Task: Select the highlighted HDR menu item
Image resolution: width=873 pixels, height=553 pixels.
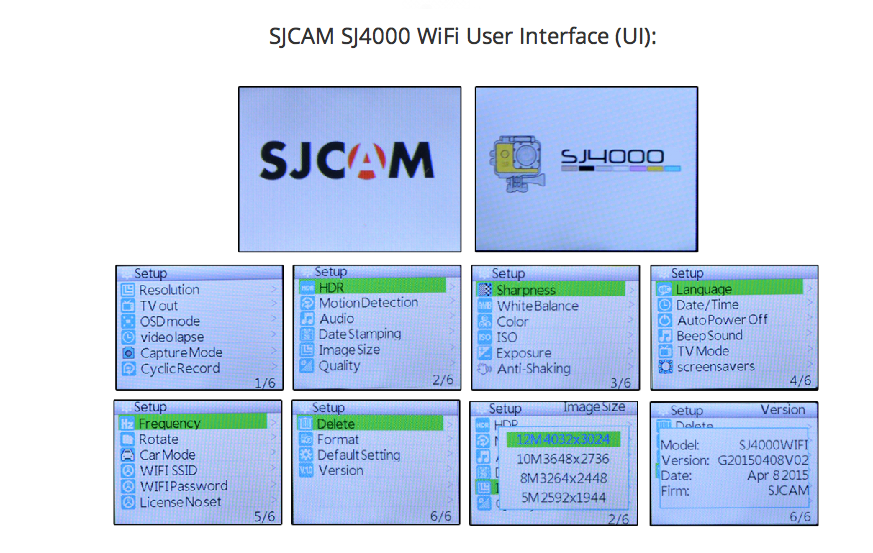Action: coord(372,287)
